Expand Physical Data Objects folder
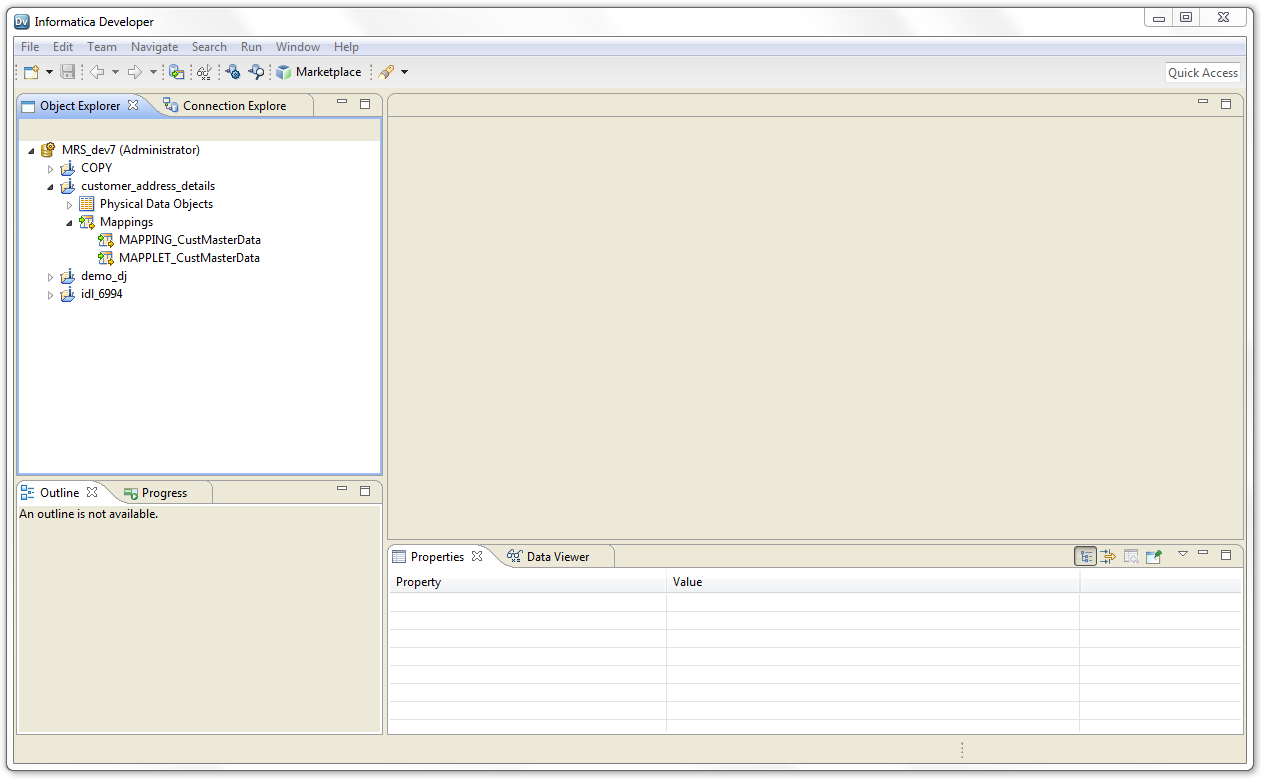Screen dimensions: 1261x779 pos(69,204)
